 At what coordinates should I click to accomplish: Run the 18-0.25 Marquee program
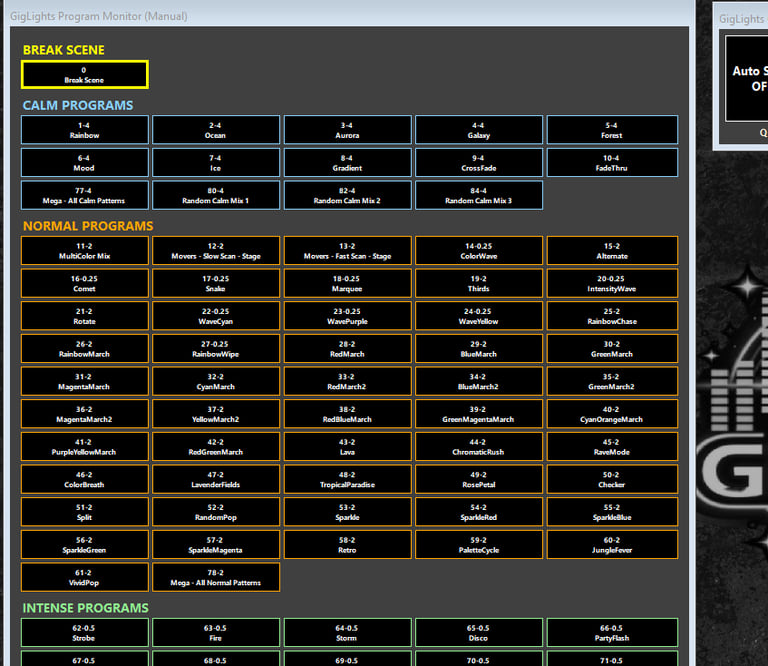click(x=347, y=284)
